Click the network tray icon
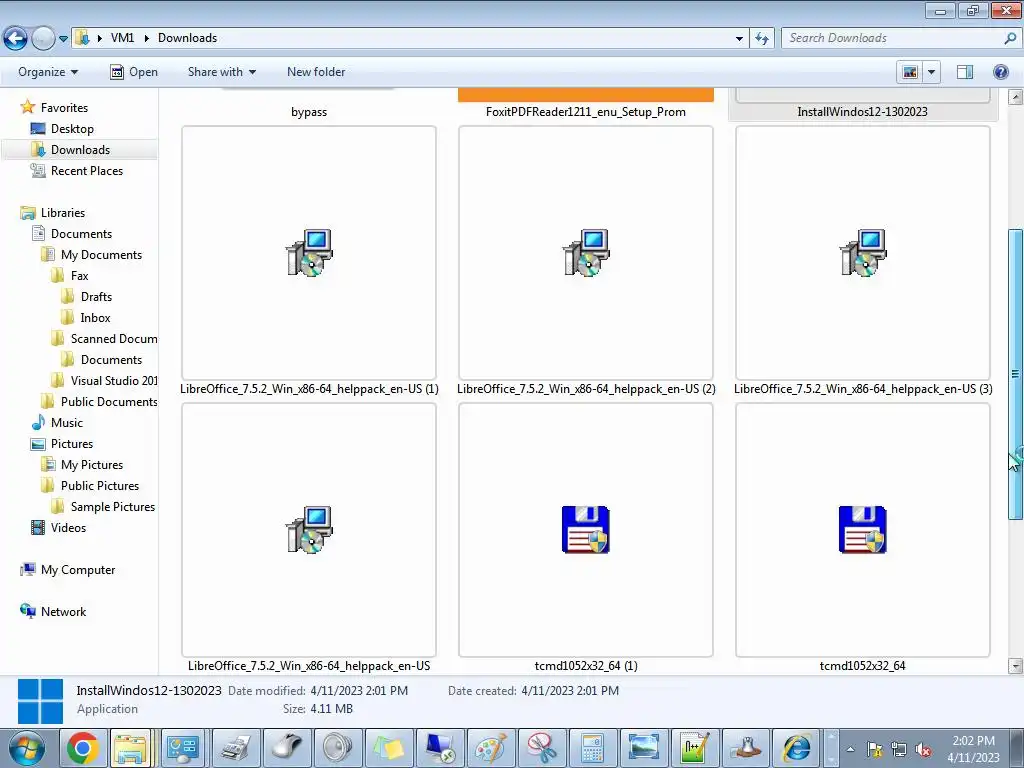This screenshot has width=1024, height=768. [x=899, y=750]
